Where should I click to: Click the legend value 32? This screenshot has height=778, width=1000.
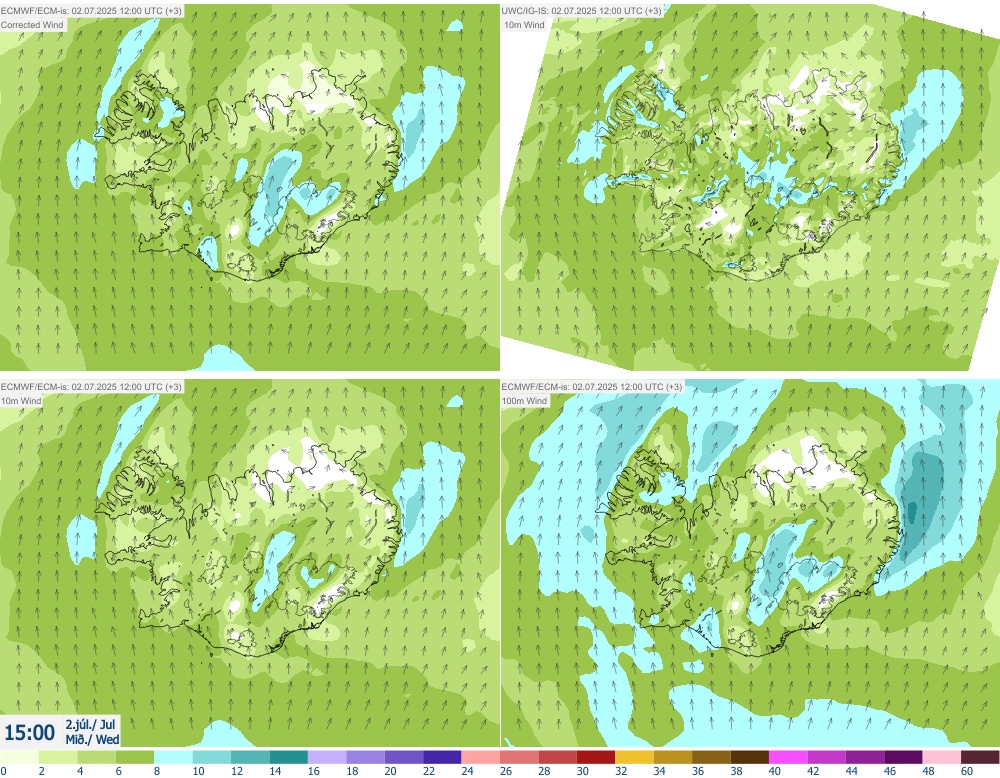[621, 771]
